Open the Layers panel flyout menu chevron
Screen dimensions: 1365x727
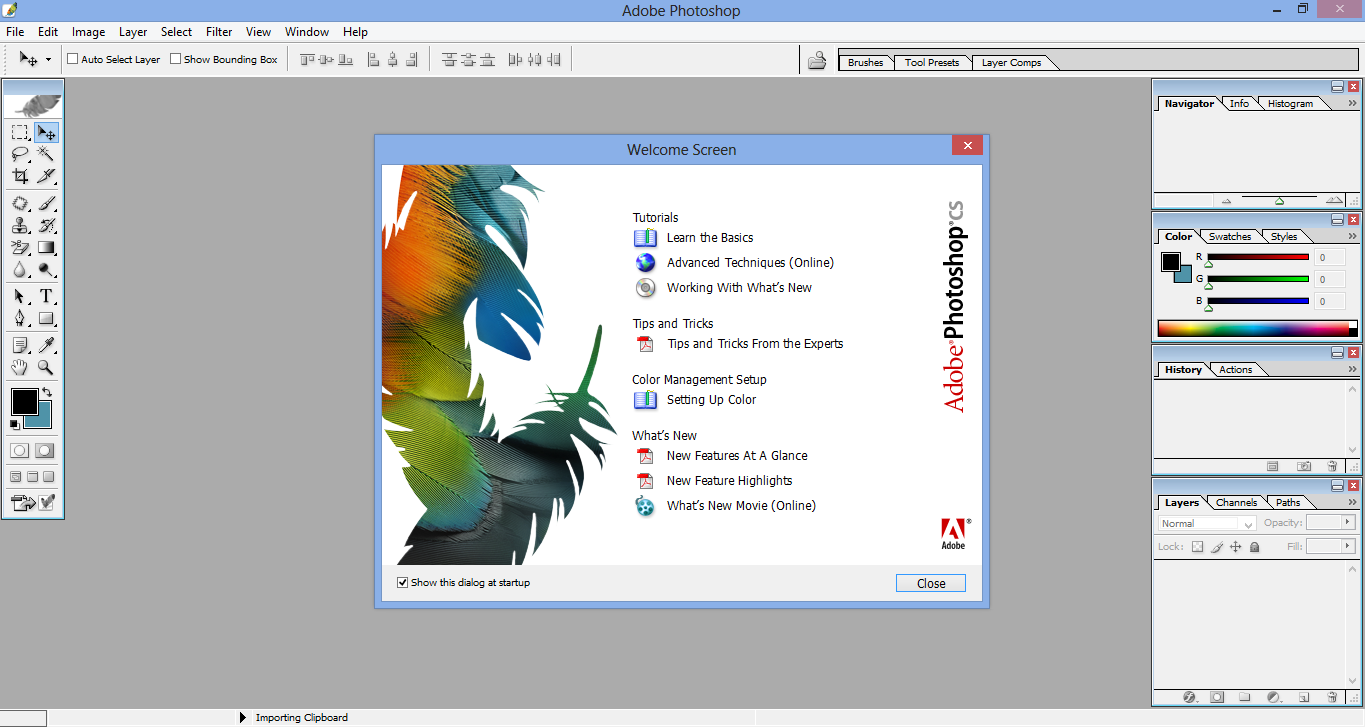pos(1352,501)
